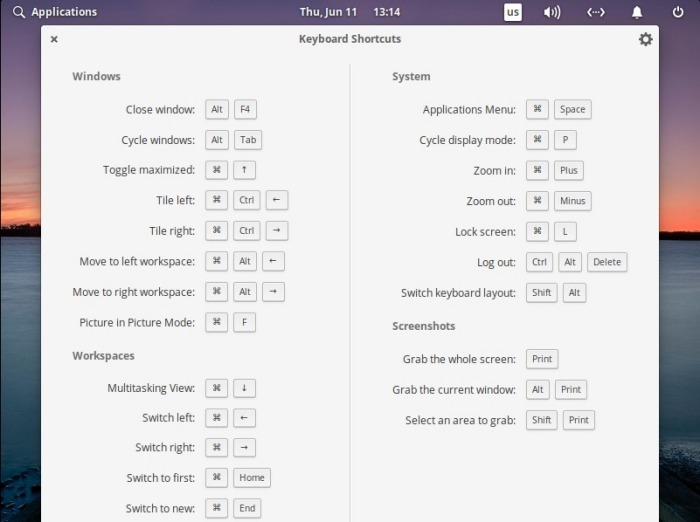Click the Tab key for Cycle windows
This screenshot has width=700, height=522.
click(x=248, y=140)
